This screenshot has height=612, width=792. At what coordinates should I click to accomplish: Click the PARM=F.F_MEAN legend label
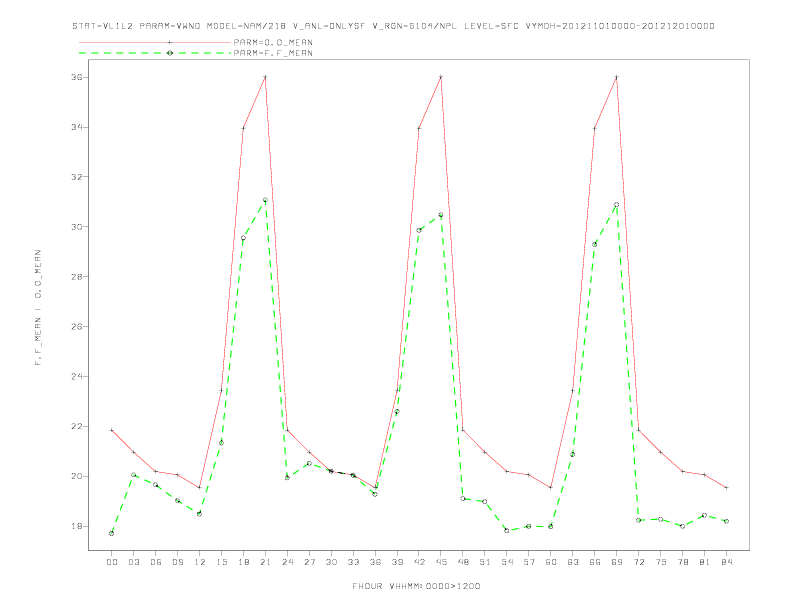pyautogui.click(x=273, y=53)
